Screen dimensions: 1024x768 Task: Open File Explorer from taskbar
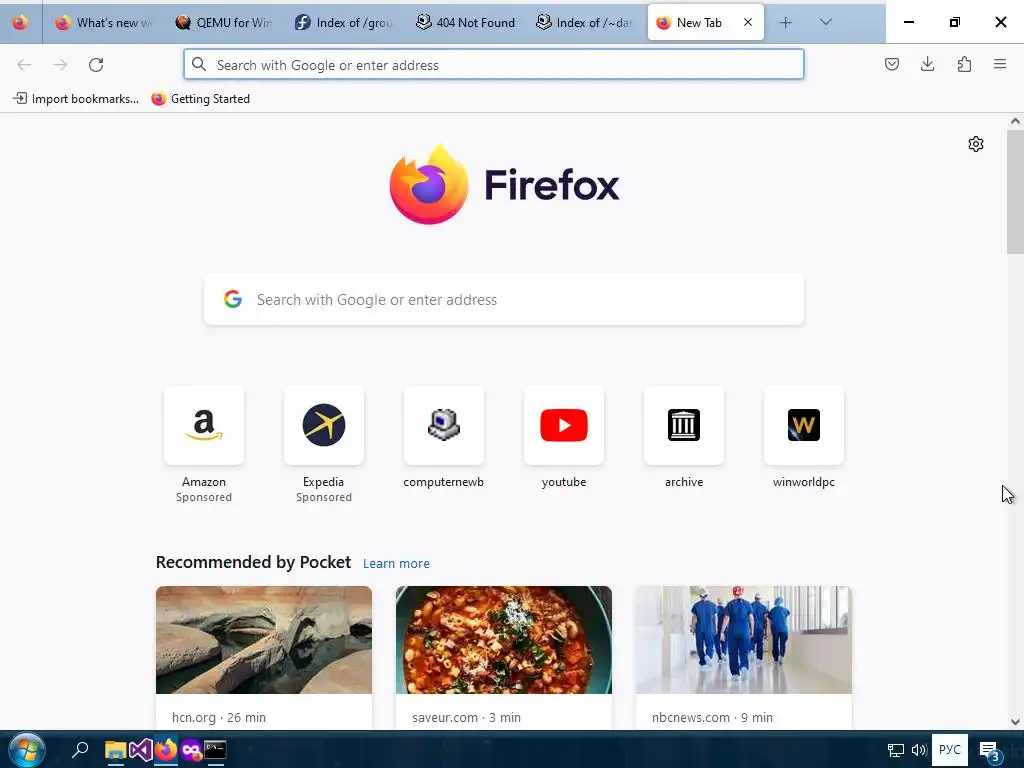point(116,750)
